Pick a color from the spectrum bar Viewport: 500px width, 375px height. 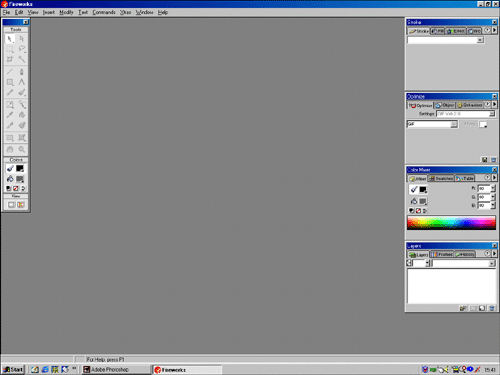[x=451, y=223]
